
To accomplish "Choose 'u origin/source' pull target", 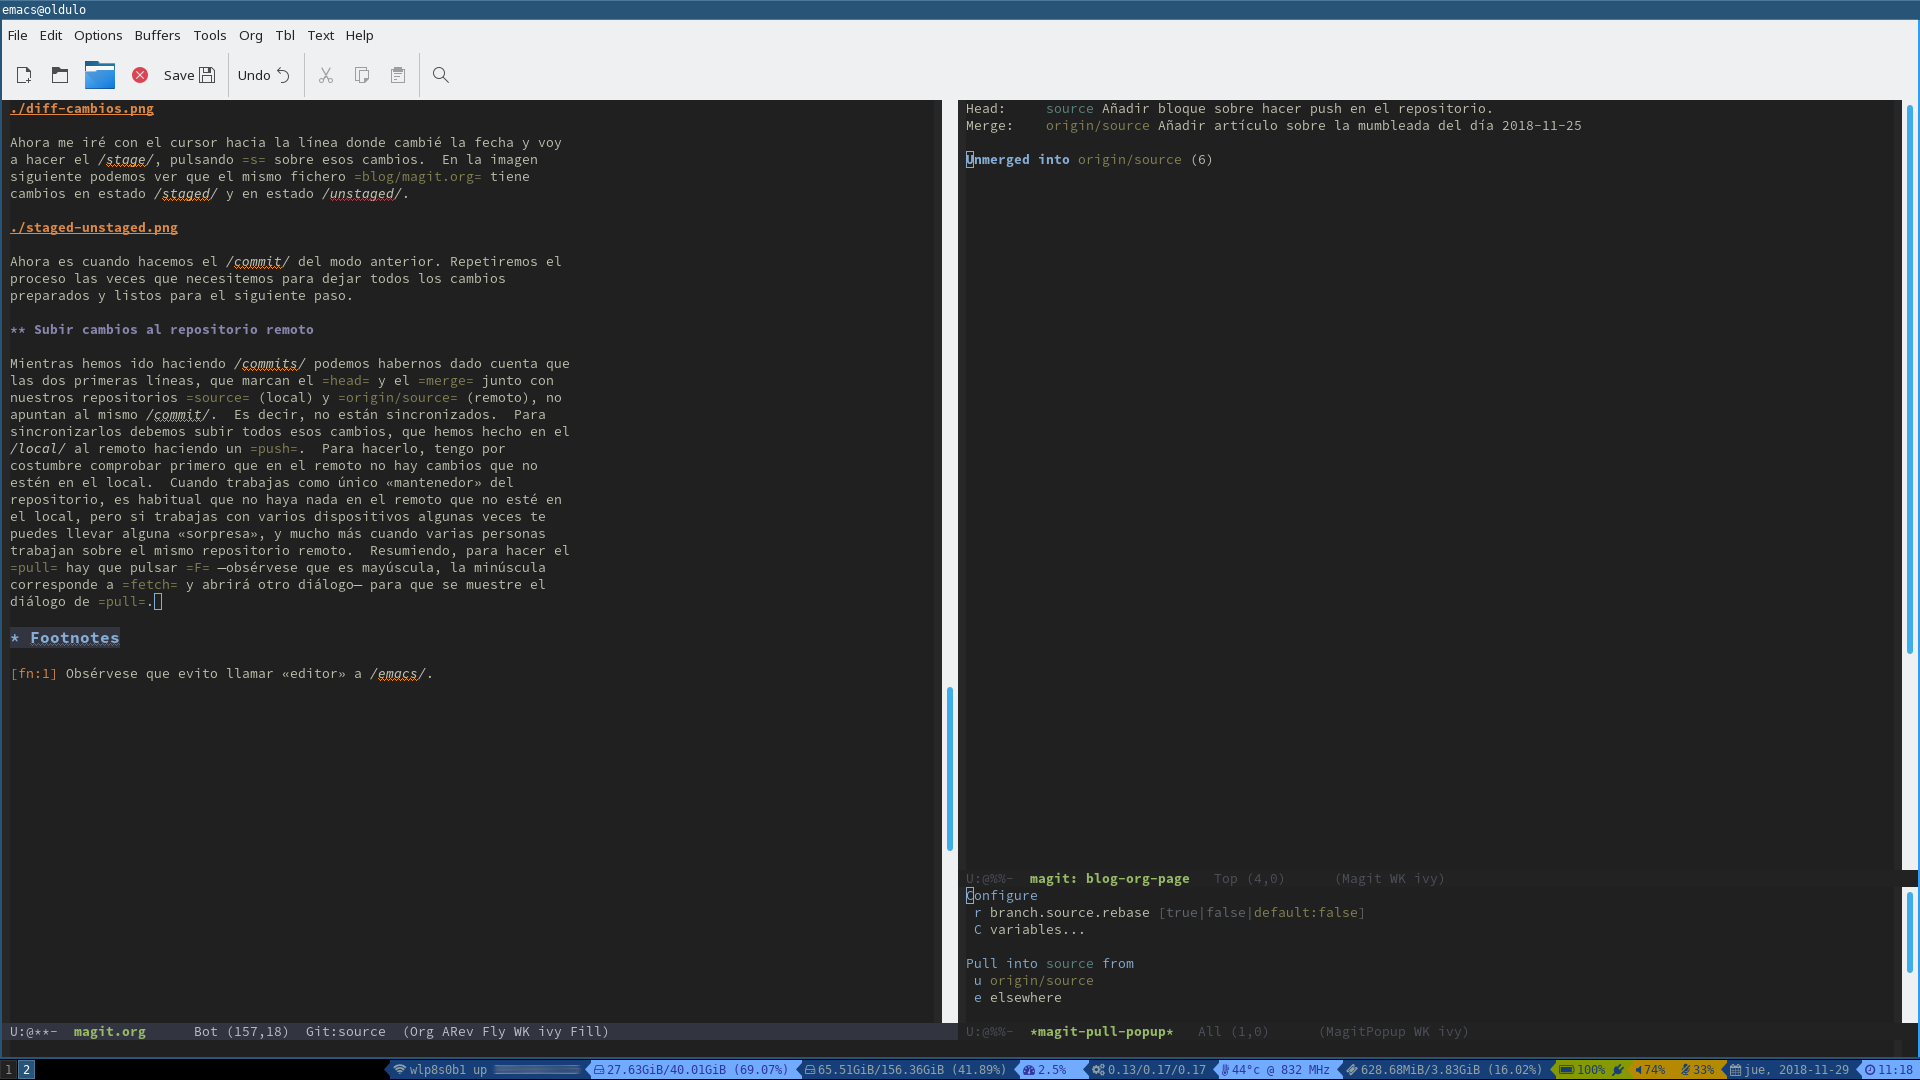I will (x=1034, y=981).
